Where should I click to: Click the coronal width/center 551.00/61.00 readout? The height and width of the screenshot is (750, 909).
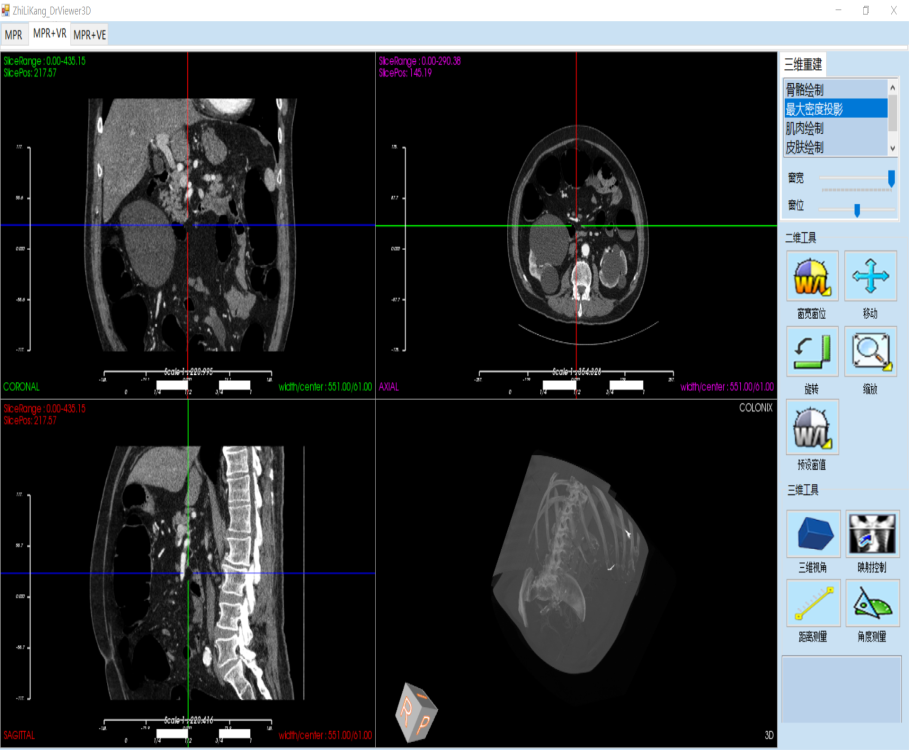(x=325, y=387)
